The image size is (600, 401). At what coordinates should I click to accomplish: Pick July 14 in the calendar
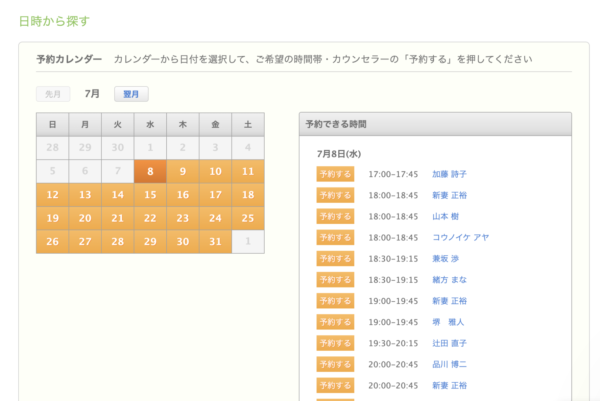click(x=117, y=195)
